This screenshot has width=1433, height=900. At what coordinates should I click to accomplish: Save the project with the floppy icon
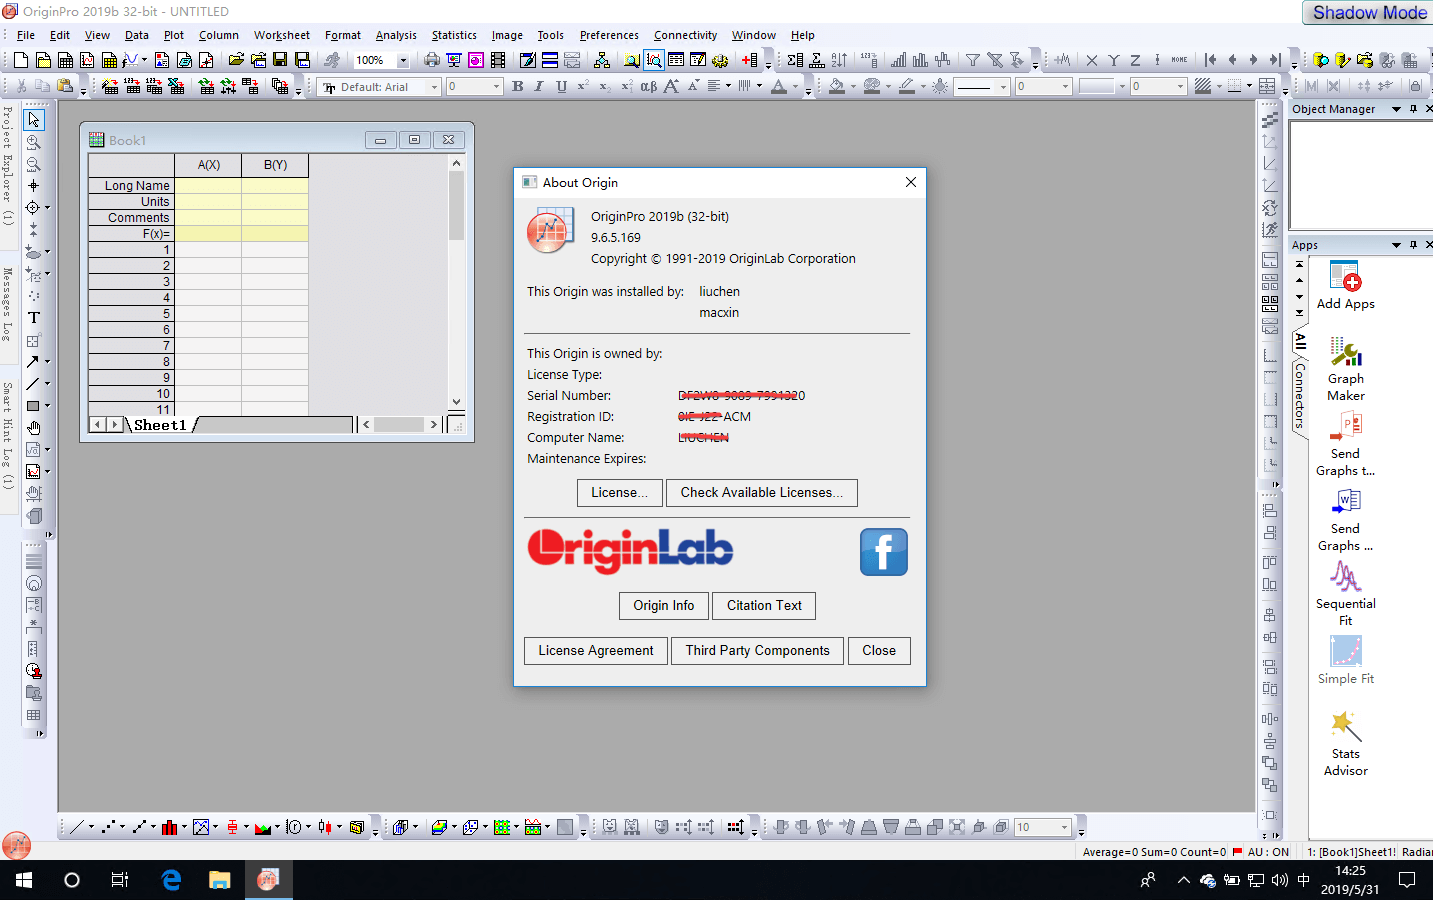[280, 60]
